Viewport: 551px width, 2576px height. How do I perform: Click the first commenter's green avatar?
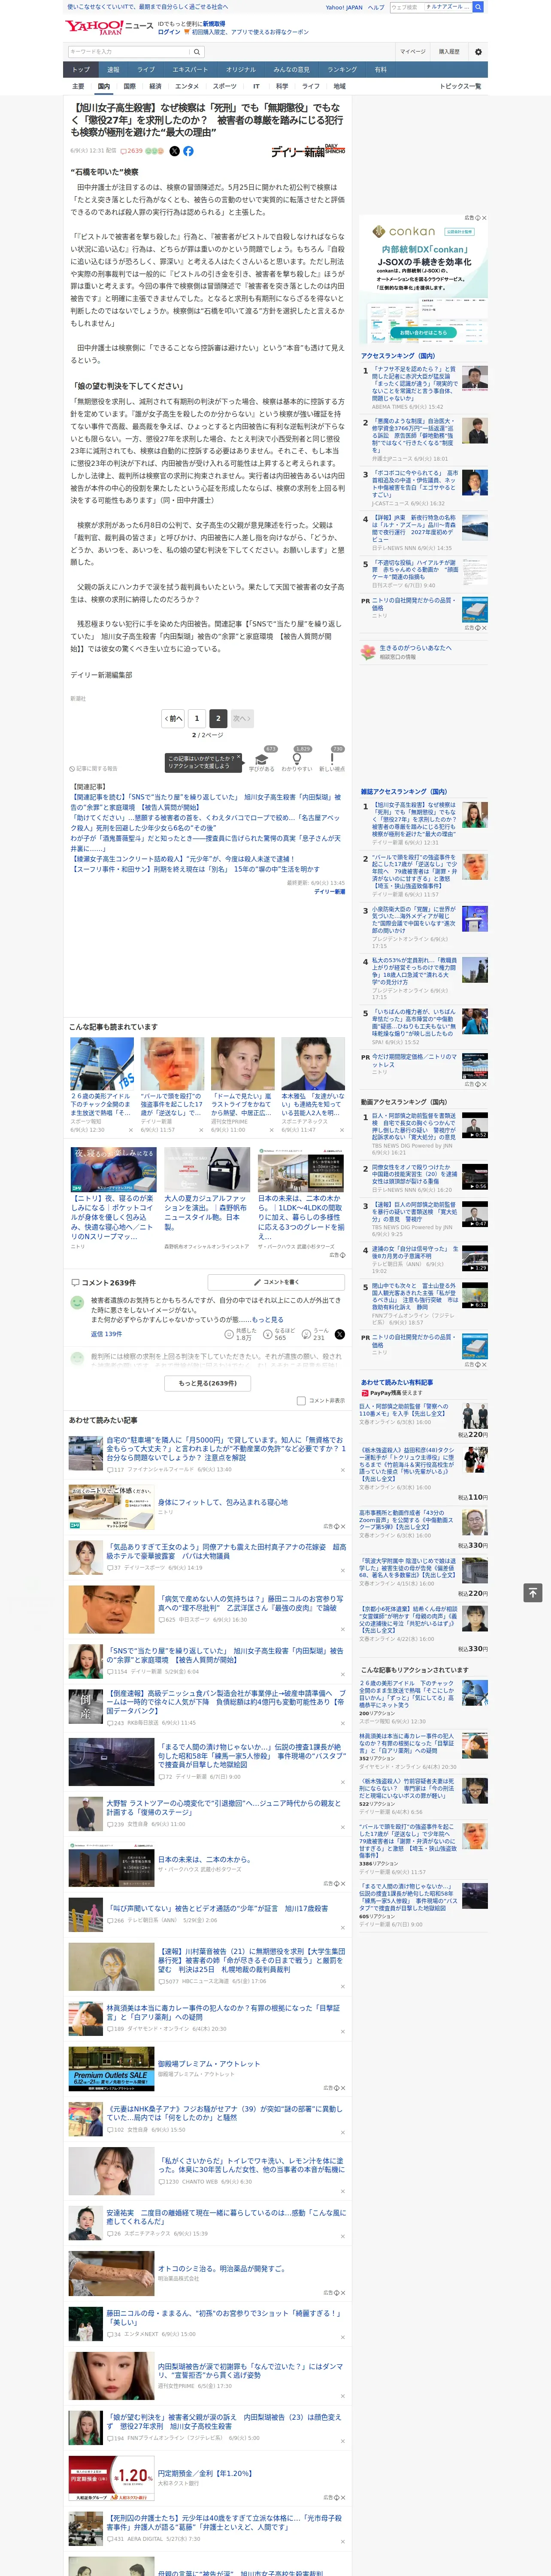pos(77,1302)
